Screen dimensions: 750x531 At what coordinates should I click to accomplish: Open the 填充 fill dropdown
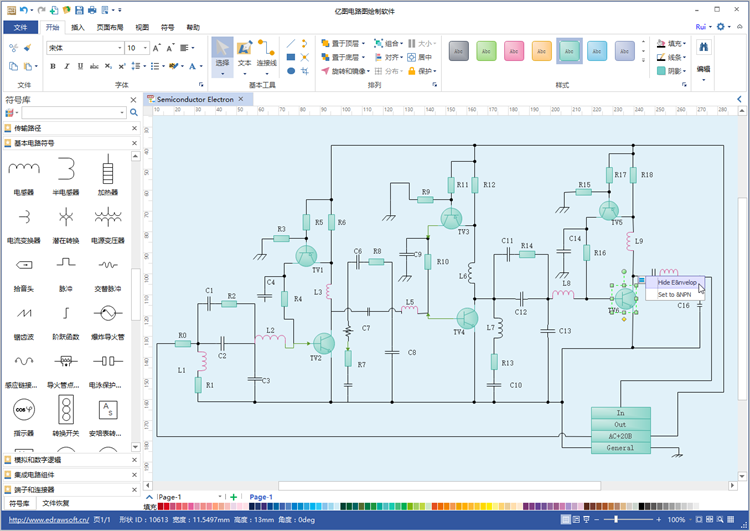coord(672,44)
